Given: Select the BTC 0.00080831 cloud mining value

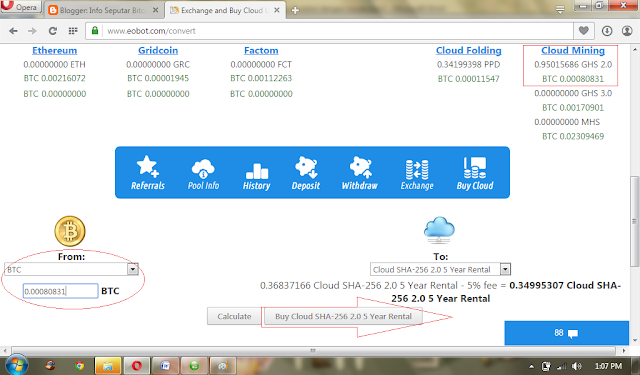Looking at the screenshot, I should 573,79.
